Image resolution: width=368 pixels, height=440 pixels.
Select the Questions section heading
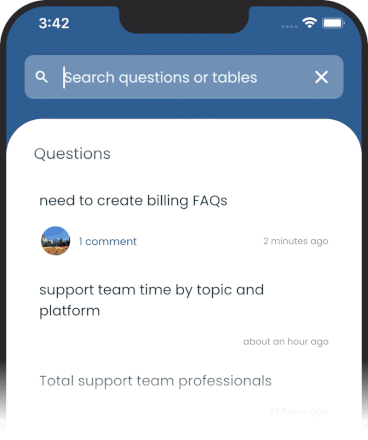pos(72,154)
